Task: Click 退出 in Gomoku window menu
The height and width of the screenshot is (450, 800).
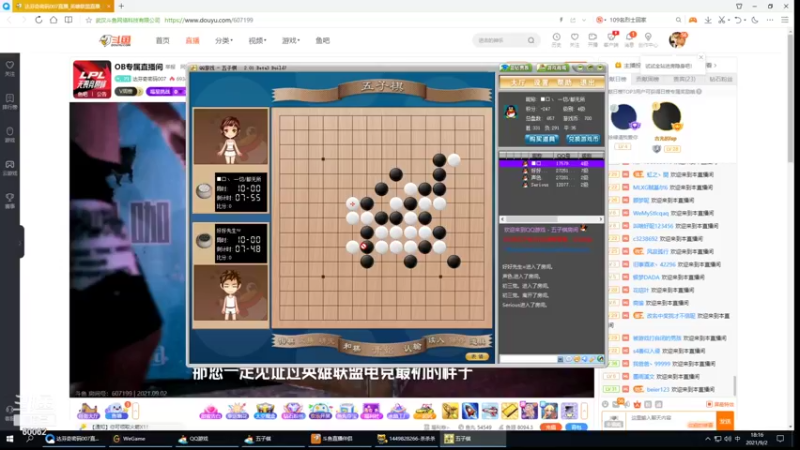Action: pos(588,82)
